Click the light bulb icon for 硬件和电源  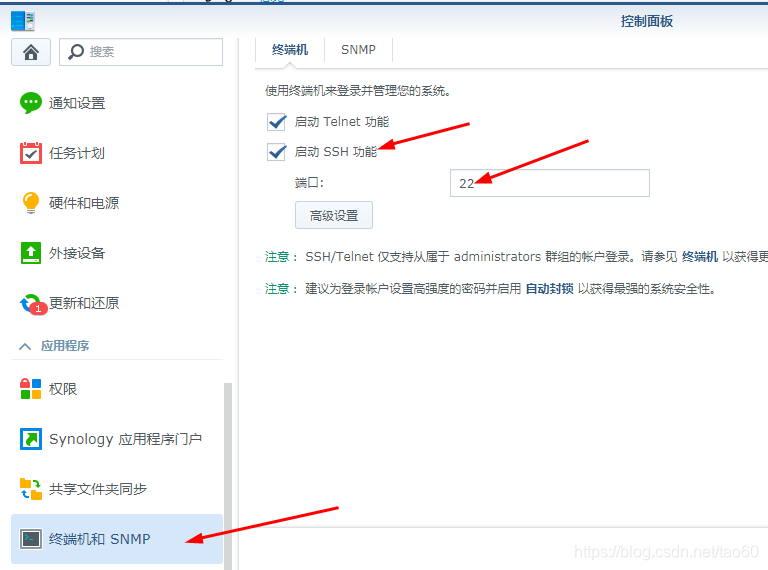pyautogui.click(x=31, y=203)
